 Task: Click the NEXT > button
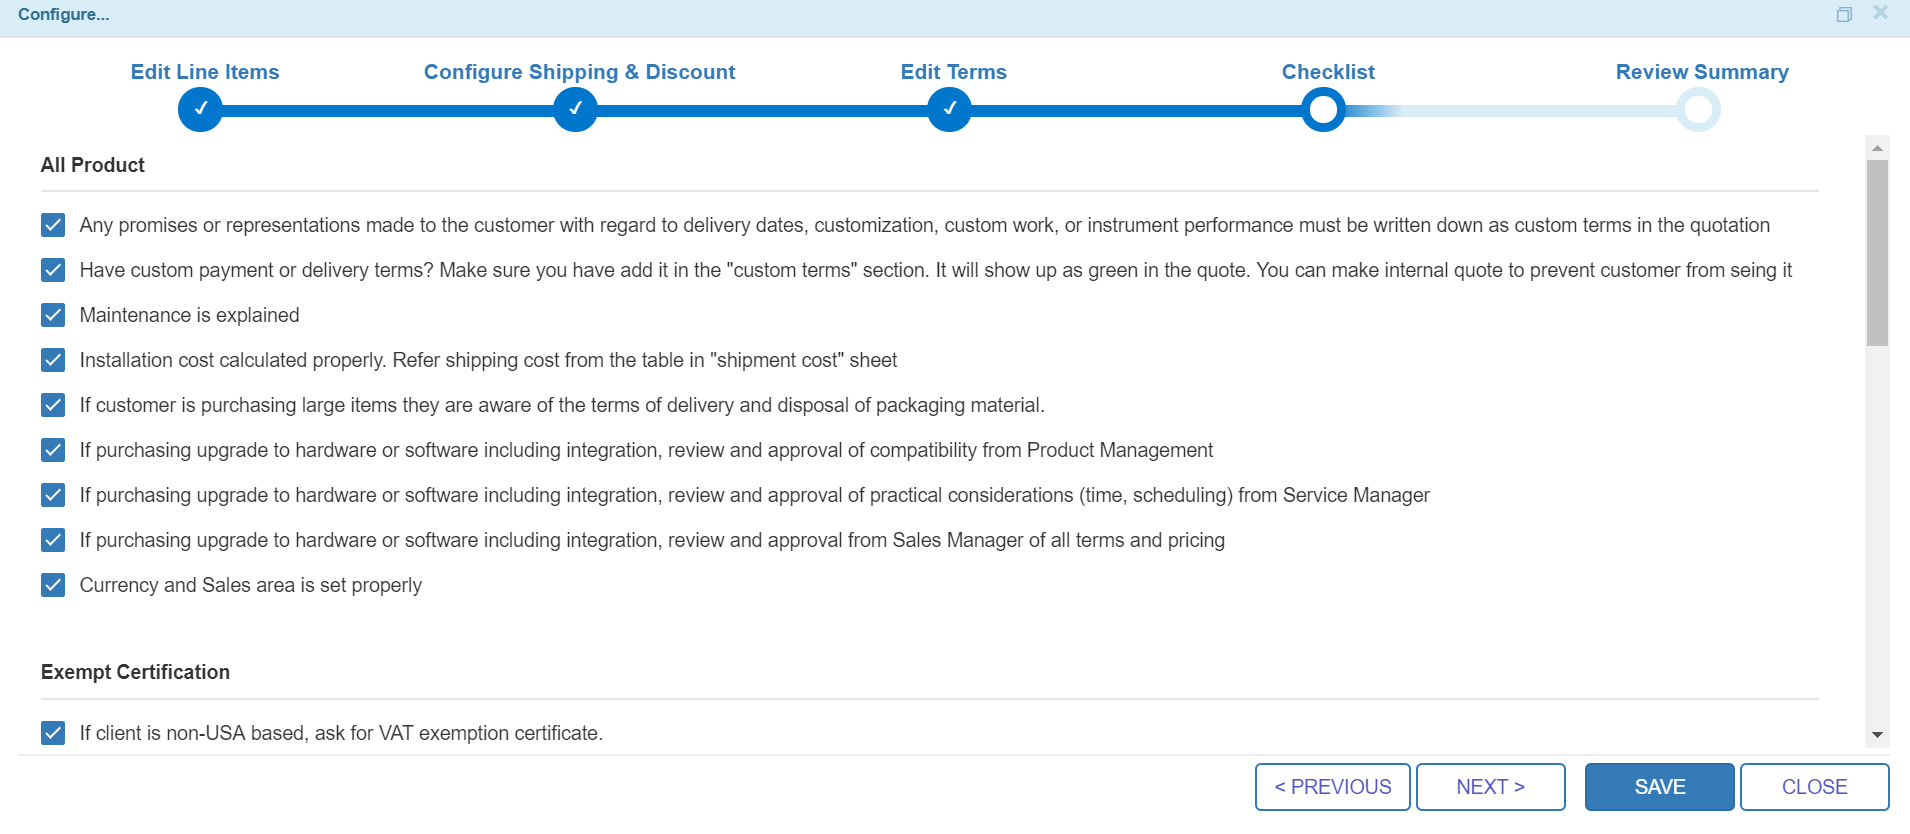pos(1491,787)
